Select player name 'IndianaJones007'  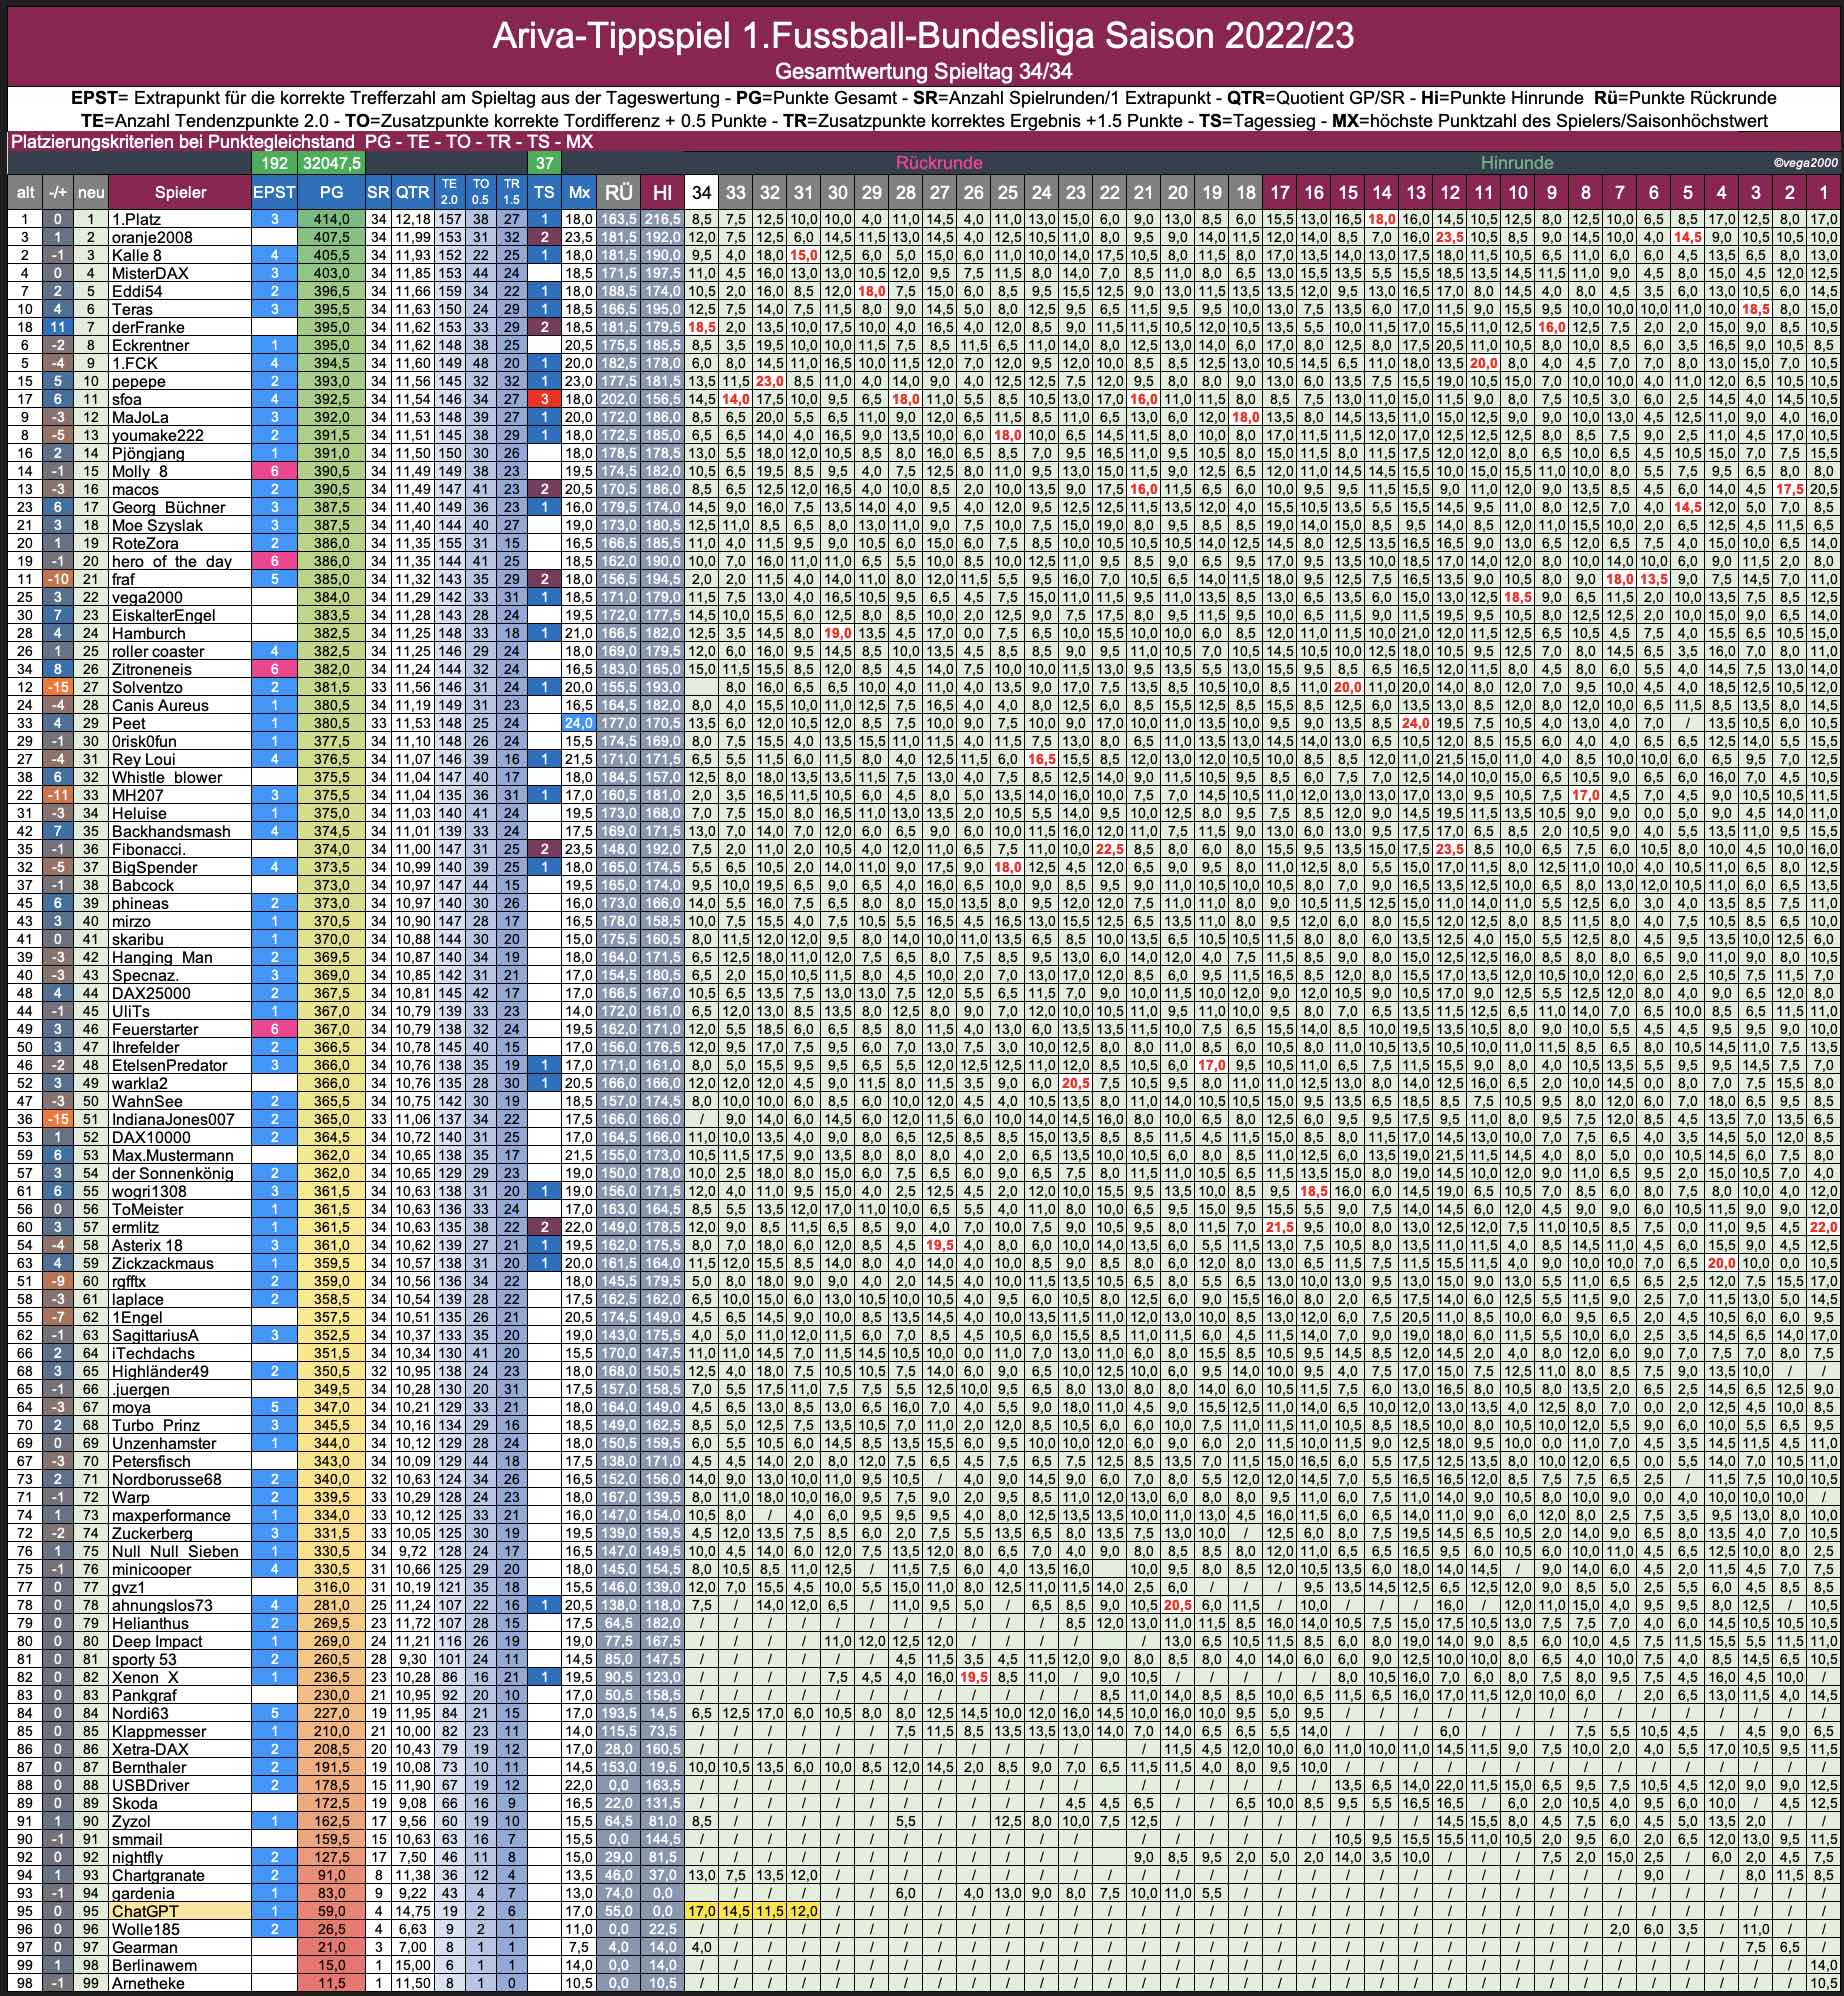[x=173, y=1119]
